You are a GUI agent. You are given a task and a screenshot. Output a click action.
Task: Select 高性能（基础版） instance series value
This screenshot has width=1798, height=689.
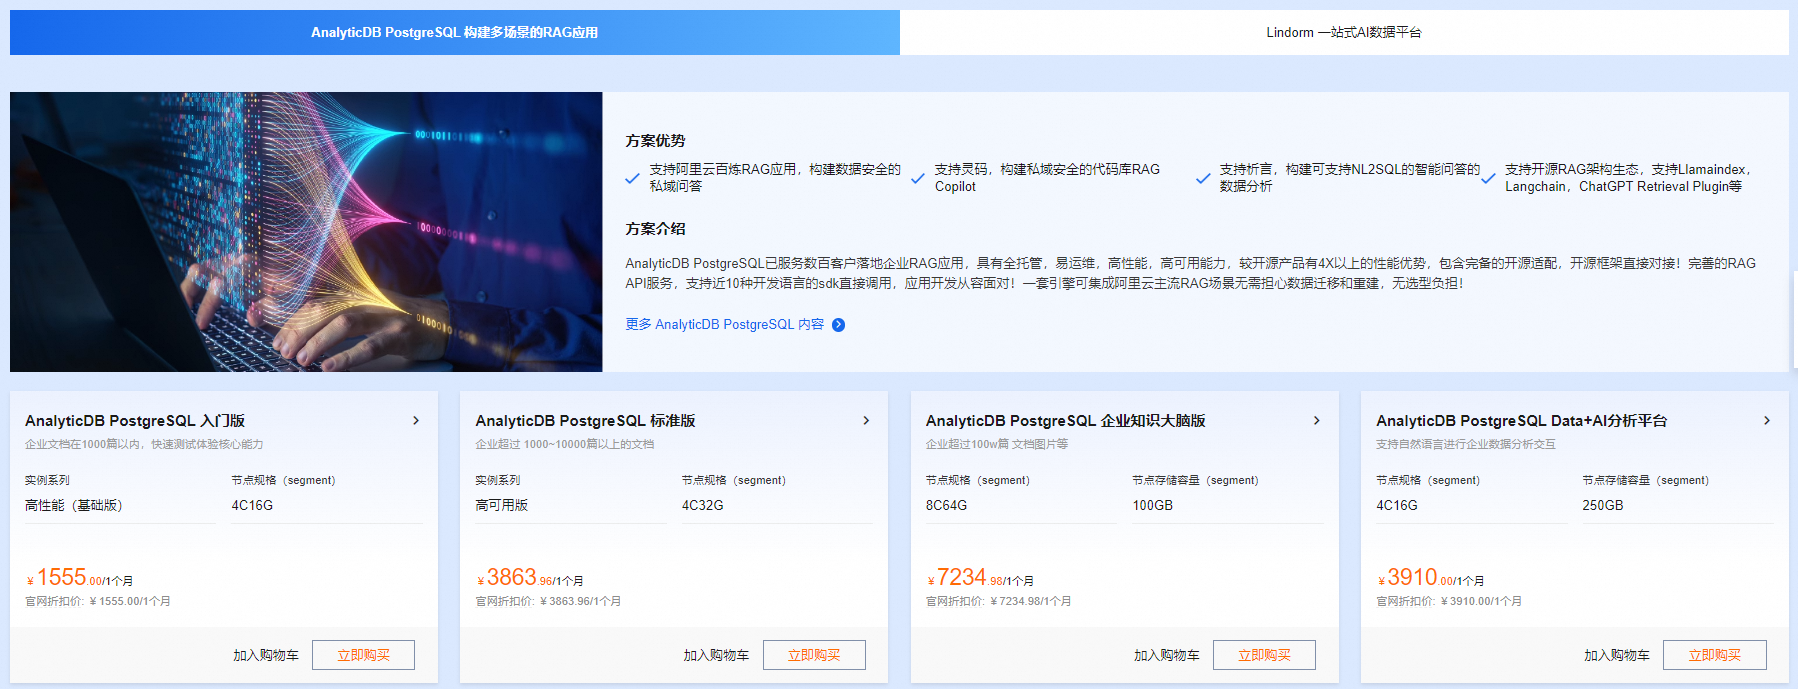point(74,505)
